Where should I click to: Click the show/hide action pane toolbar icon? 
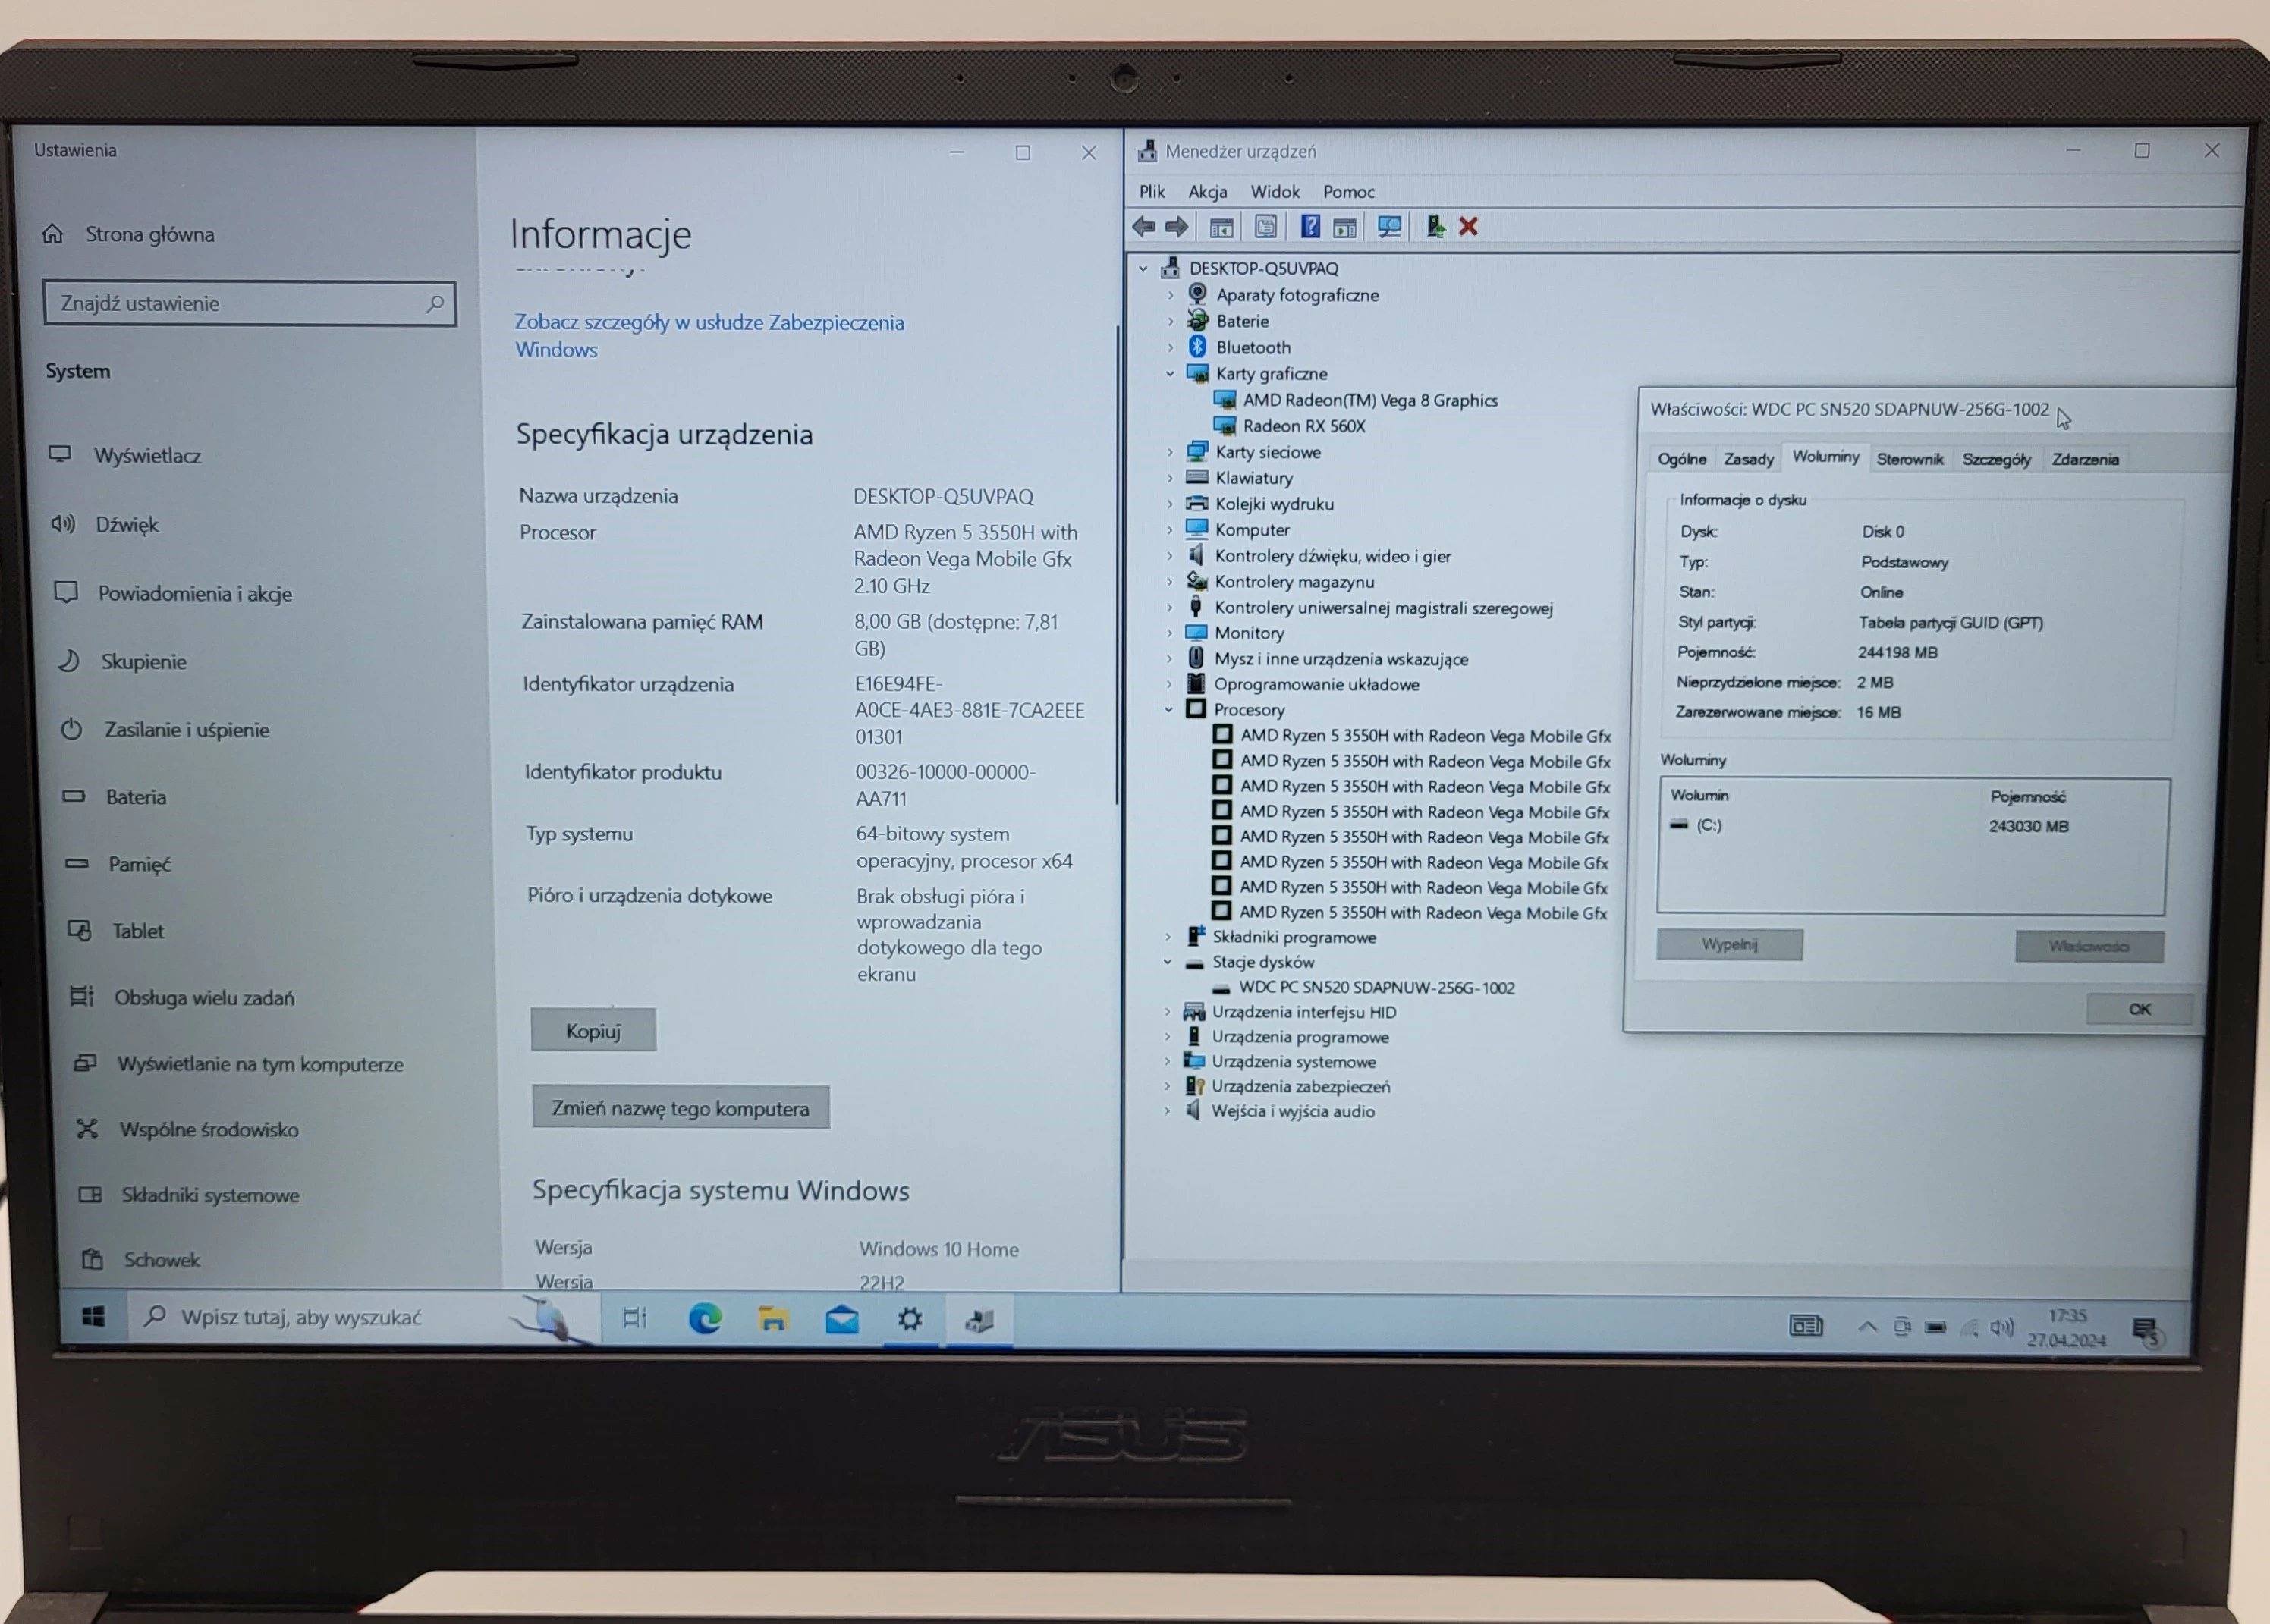[x=1345, y=227]
